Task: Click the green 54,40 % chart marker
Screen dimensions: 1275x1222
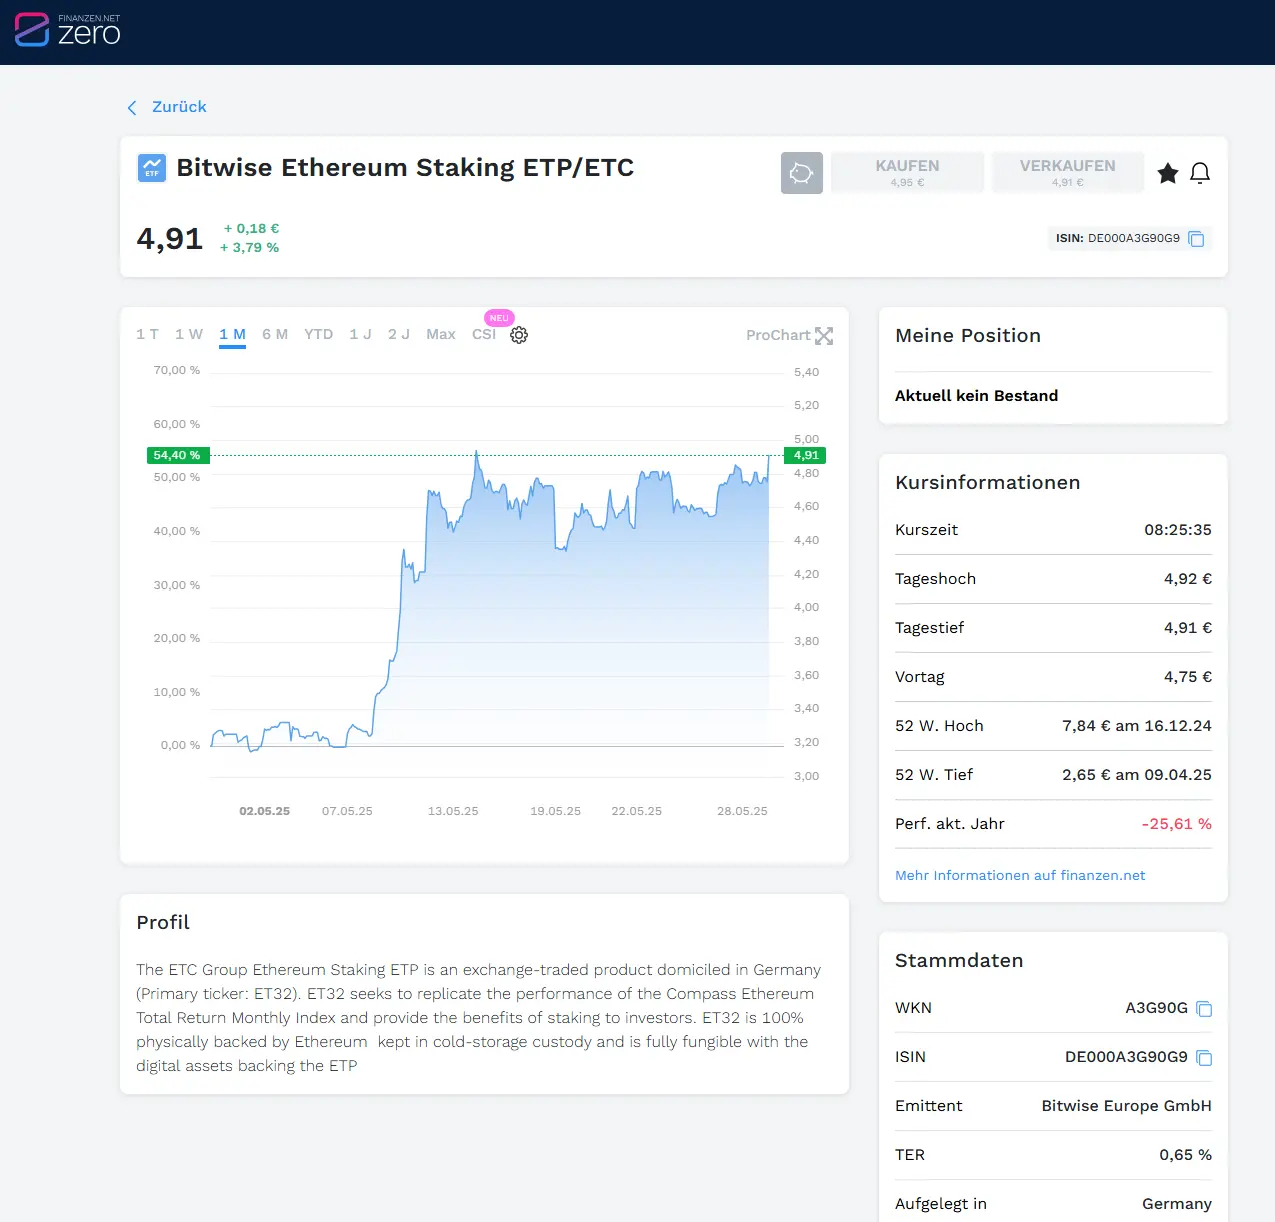Action: tap(176, 455)
